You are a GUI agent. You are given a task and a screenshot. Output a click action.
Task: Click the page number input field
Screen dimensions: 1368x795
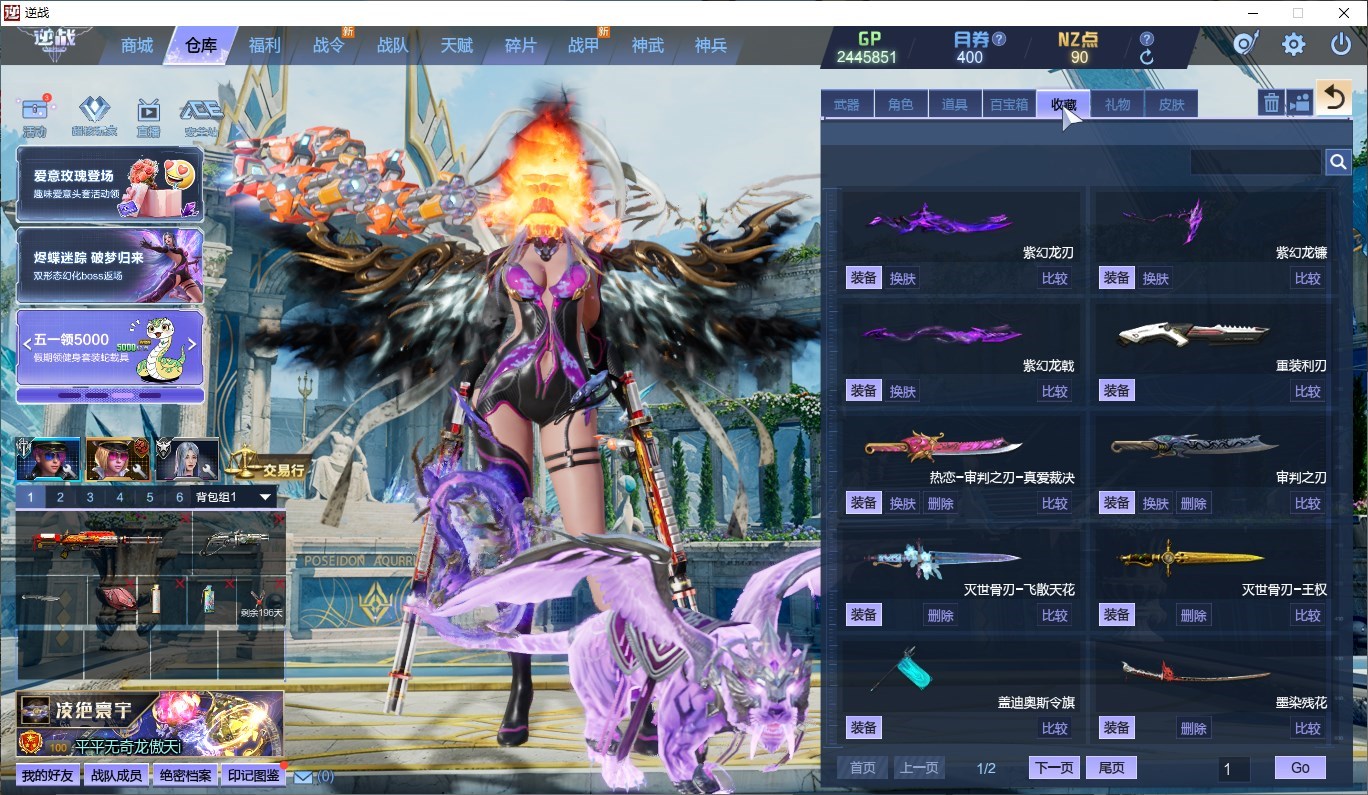(x=1234, y=768)
